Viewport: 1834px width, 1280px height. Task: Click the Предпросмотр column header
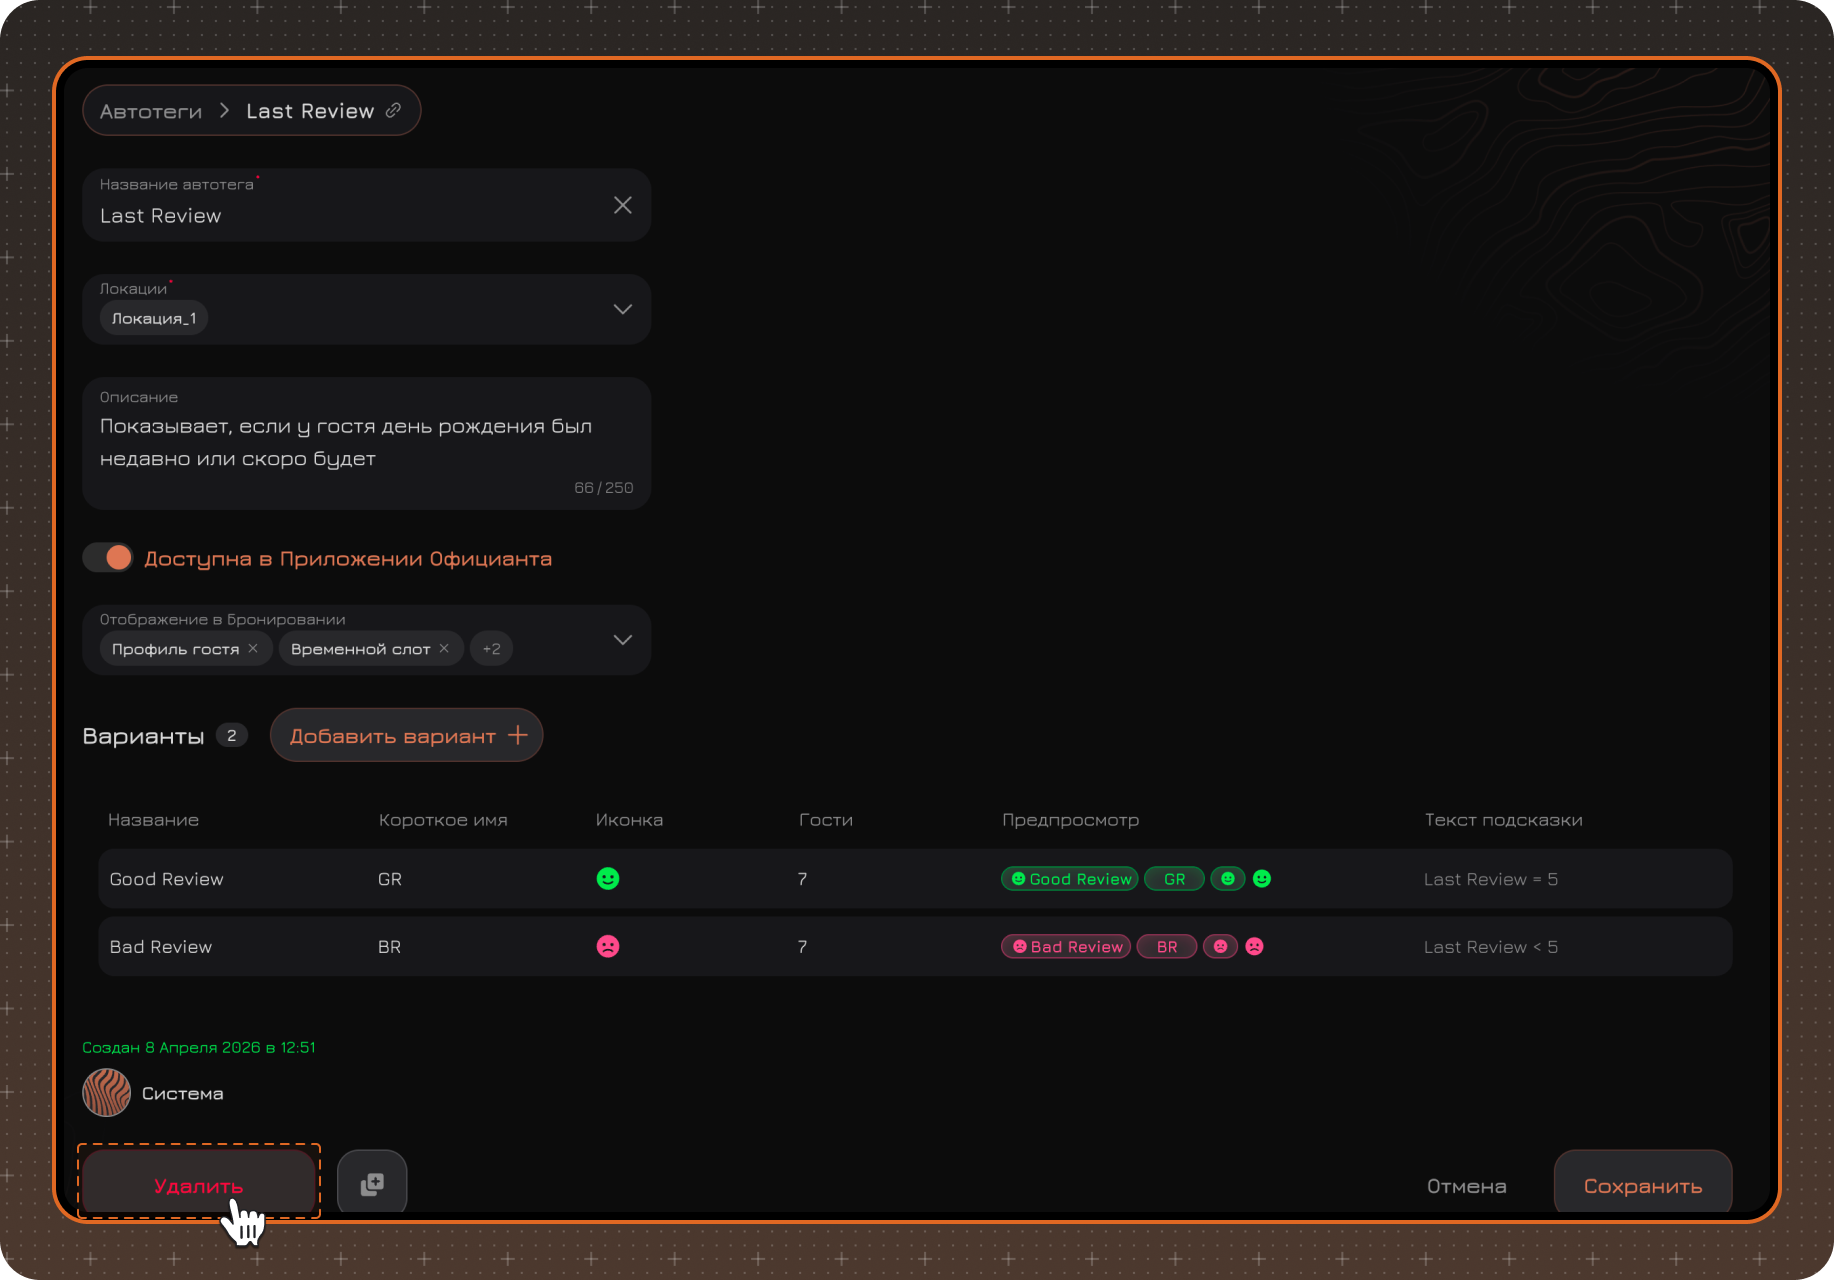[1071, 820]
